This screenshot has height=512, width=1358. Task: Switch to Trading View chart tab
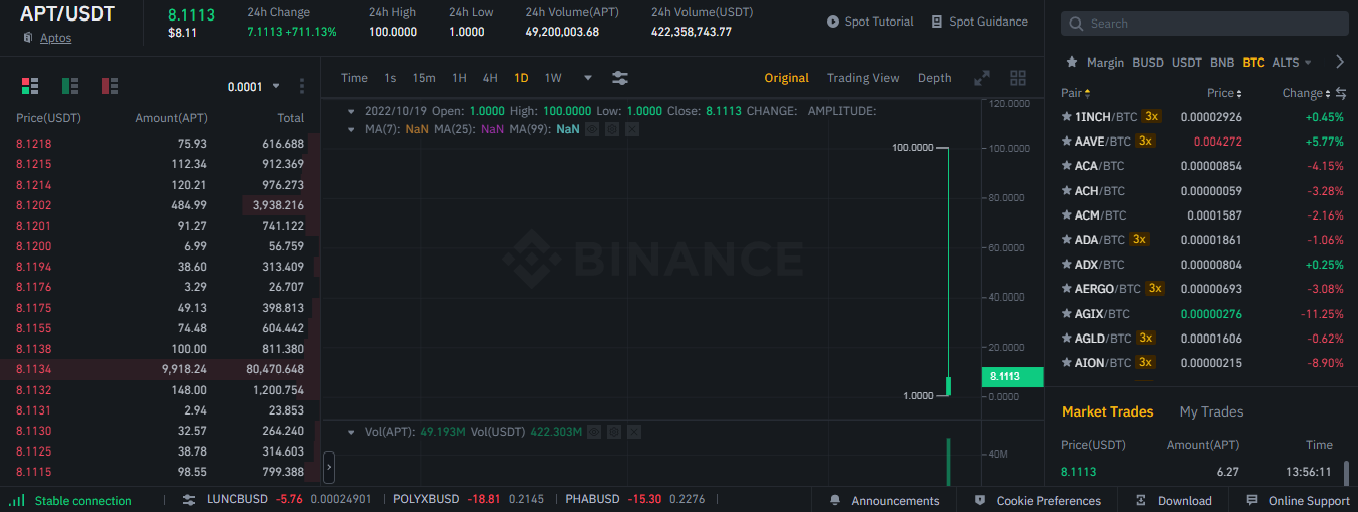tap(863, 78)
